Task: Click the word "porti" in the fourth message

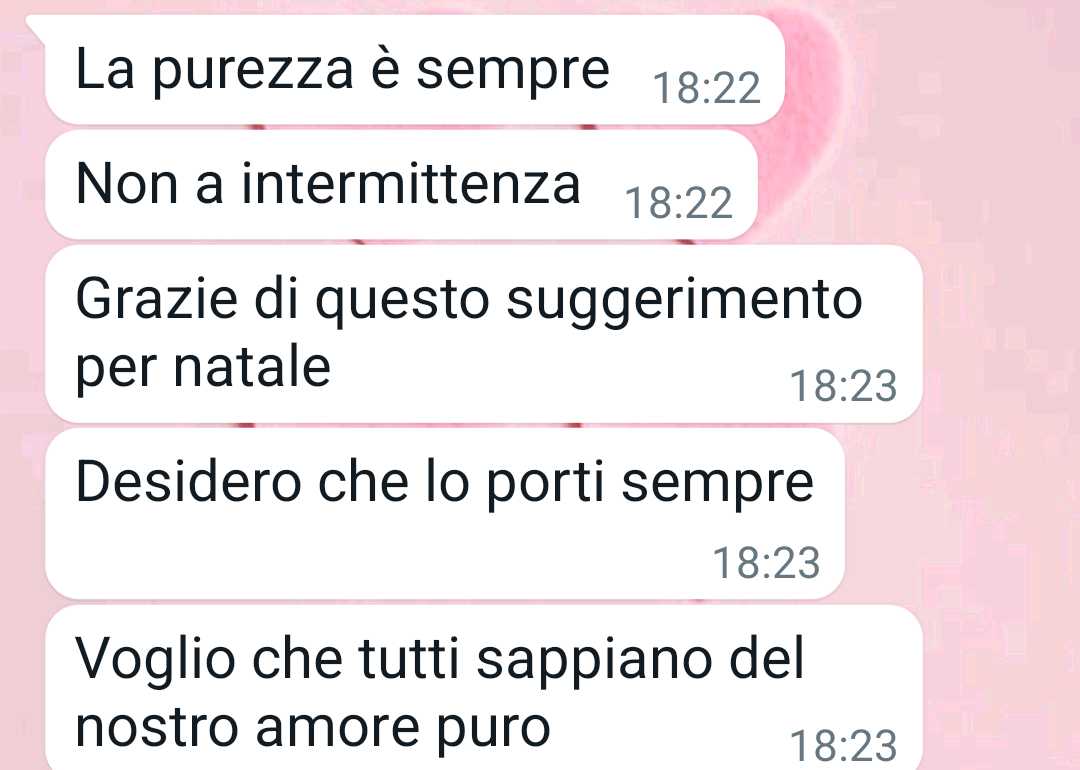Action: [x=546, y=483]
